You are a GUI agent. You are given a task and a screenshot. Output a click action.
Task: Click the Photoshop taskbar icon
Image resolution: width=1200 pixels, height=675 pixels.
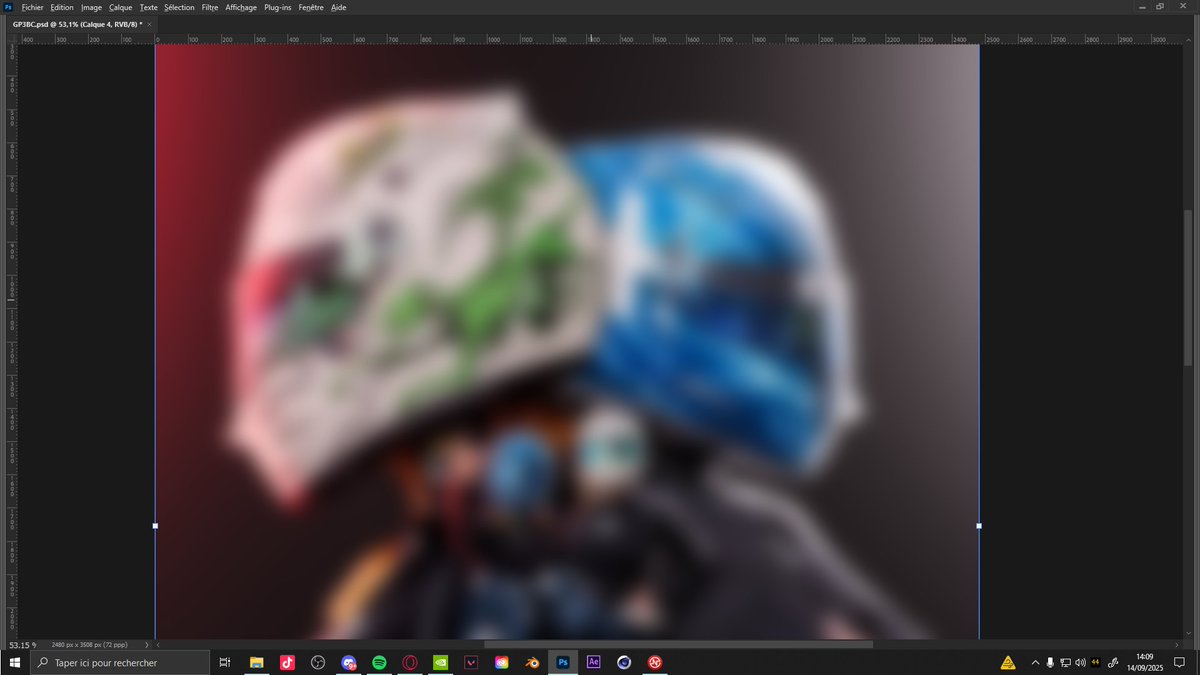point(563,662)
